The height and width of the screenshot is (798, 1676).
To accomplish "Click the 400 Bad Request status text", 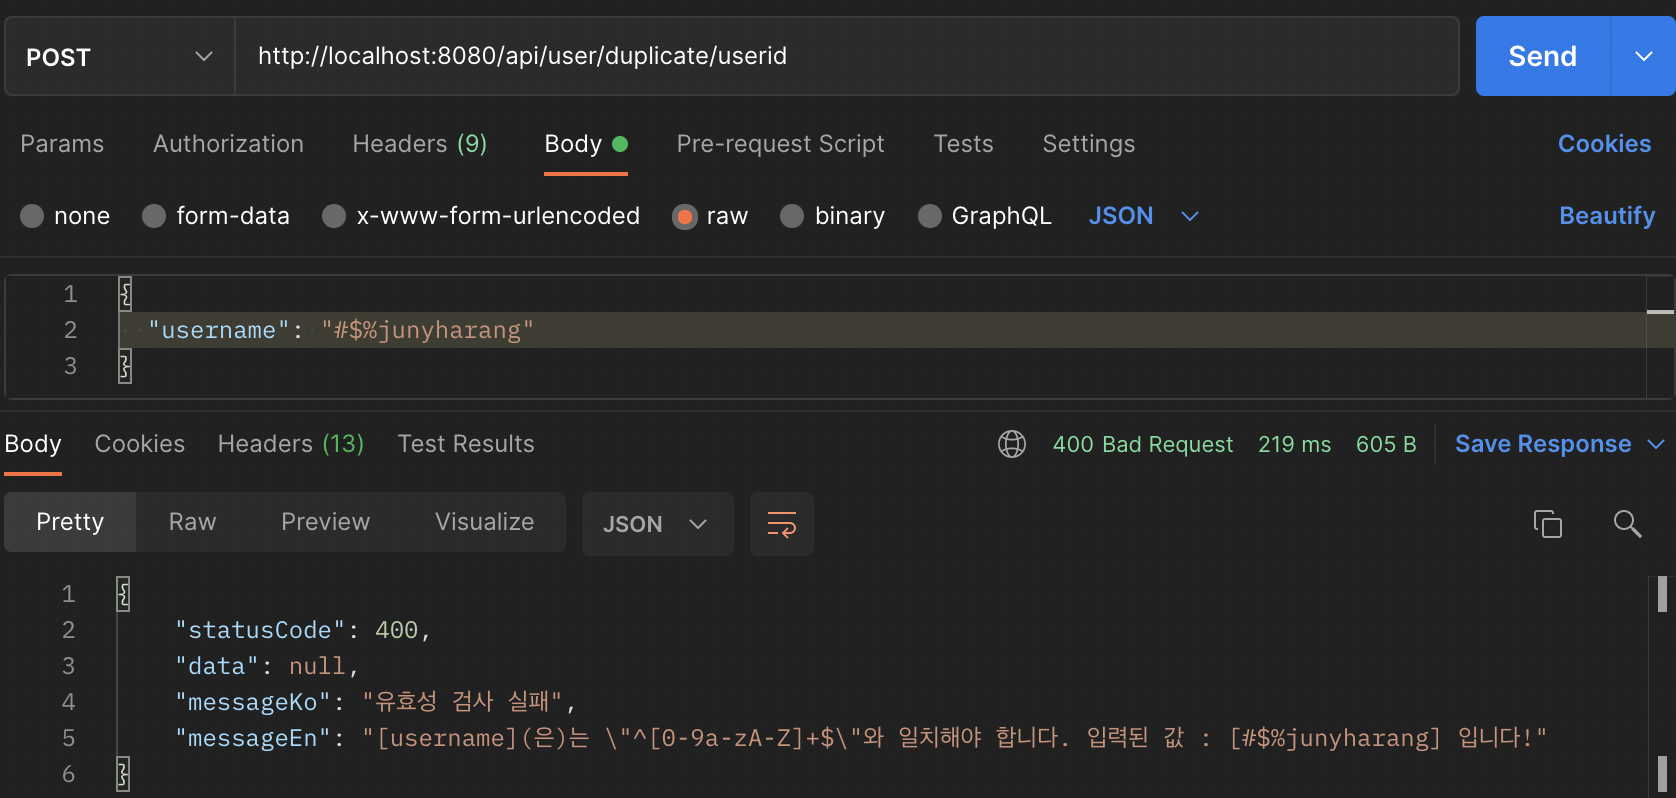I will point(1142,444).
